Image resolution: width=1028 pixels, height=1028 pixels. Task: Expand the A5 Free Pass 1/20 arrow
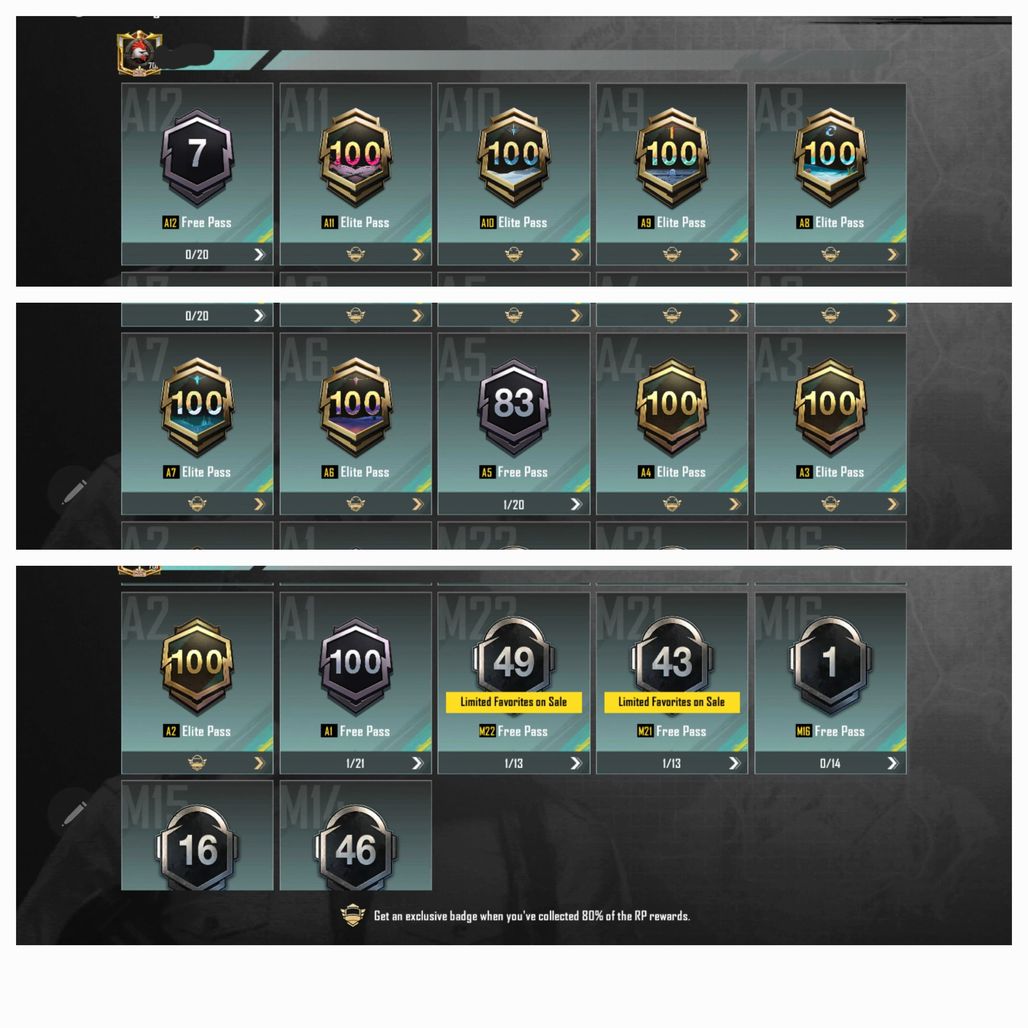point(576,504)
